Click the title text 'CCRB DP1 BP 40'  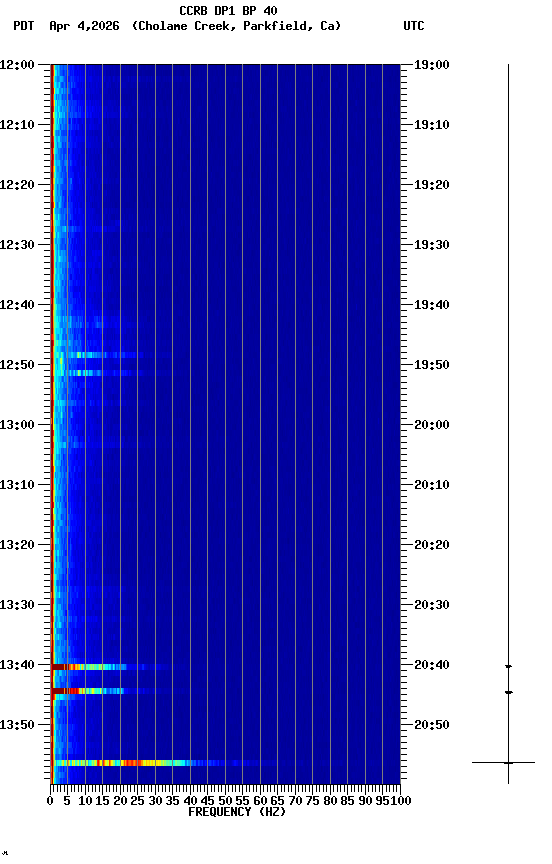pyautogui.click(x=228, y=10)
